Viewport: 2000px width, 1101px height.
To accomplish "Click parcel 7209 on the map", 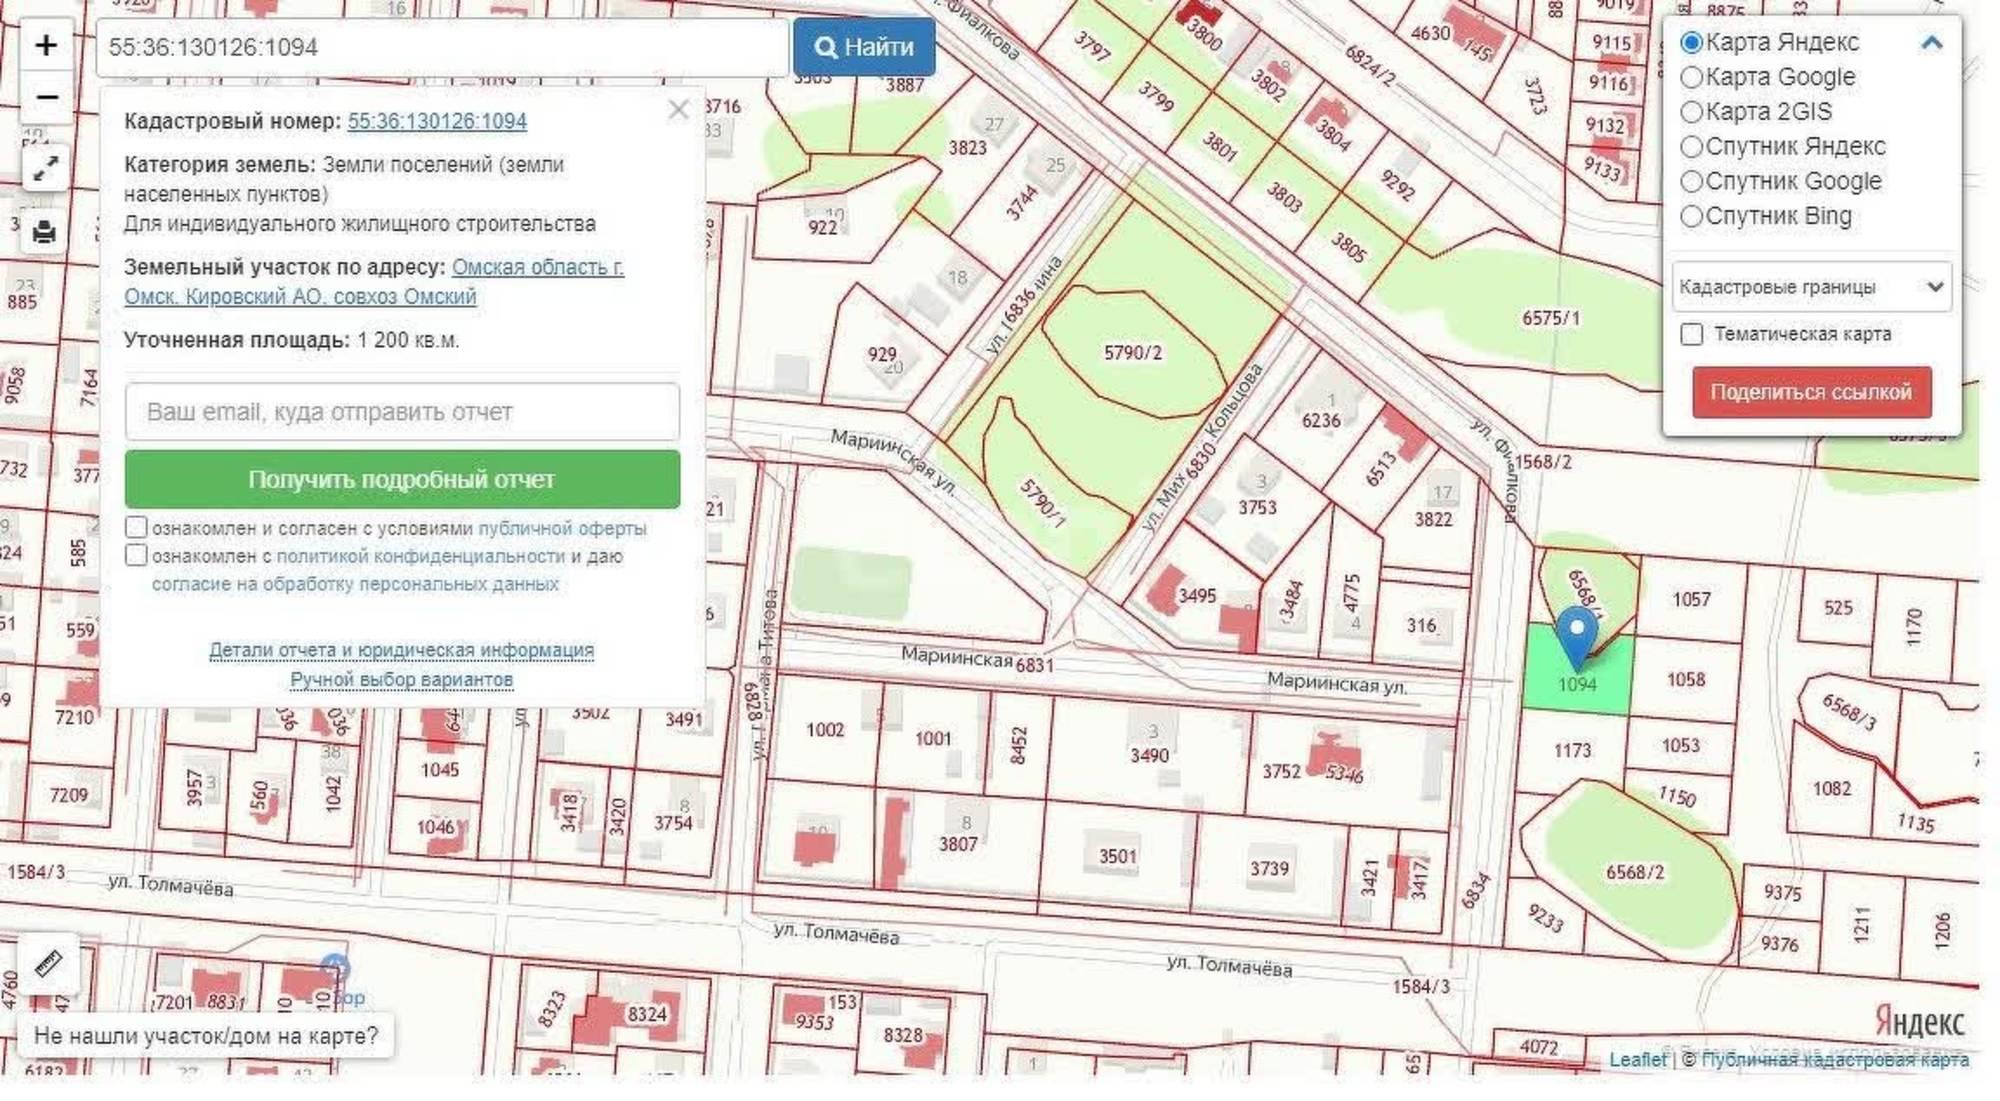I will (x=69, y=795).
